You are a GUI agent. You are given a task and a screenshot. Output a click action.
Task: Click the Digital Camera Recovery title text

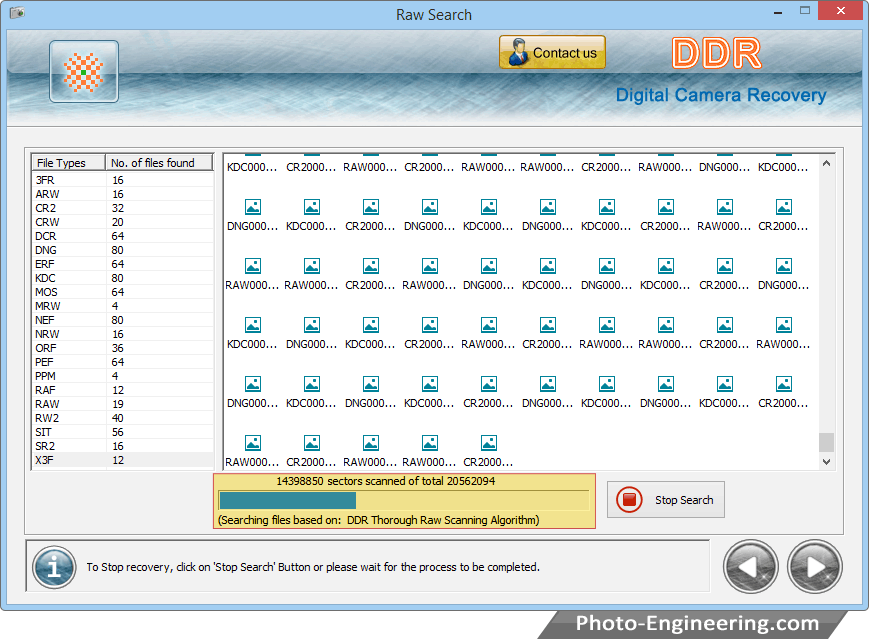click(721, 95)
